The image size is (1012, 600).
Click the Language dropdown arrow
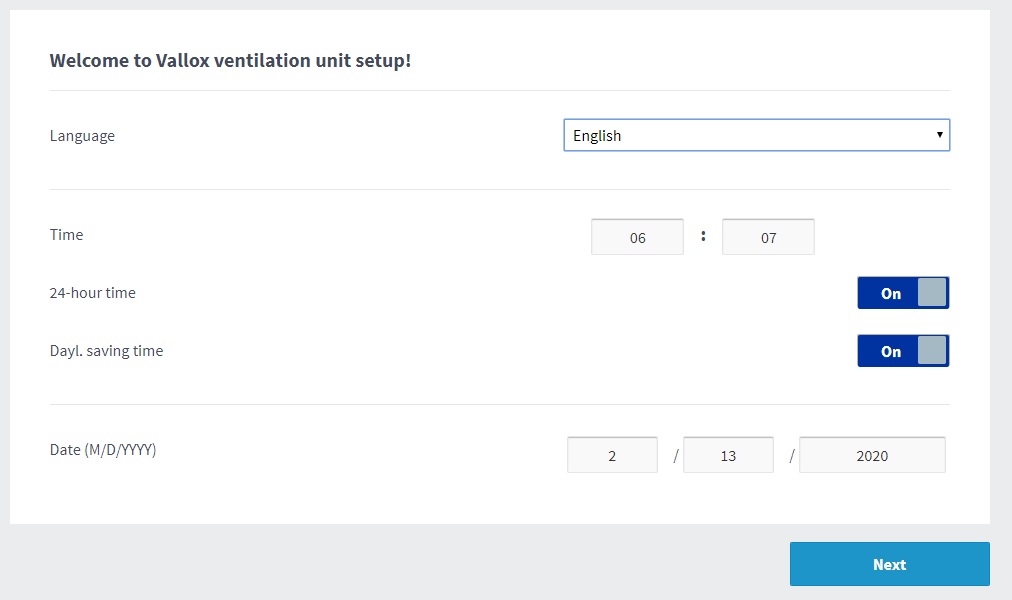[939, 135]
